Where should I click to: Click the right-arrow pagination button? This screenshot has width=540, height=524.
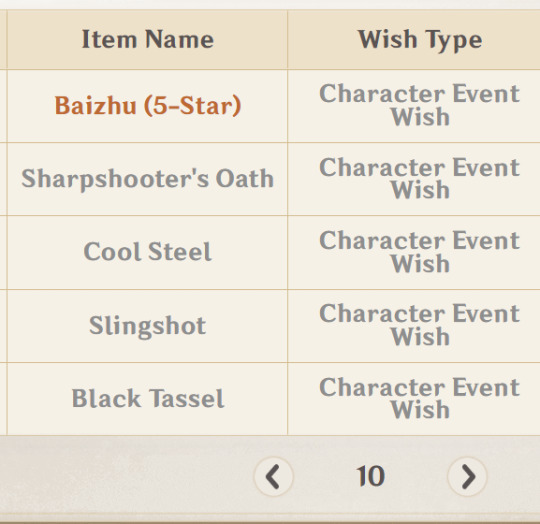[467, 476]
